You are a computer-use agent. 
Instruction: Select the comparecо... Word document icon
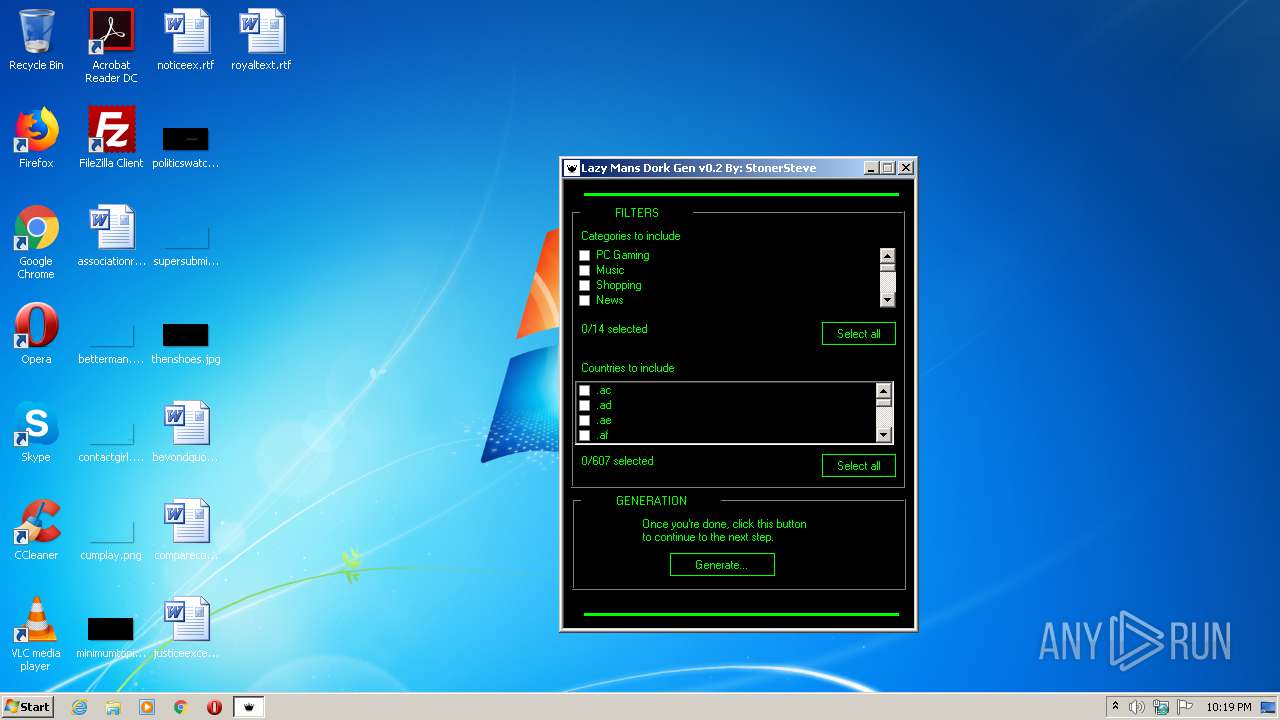[186, 530]
